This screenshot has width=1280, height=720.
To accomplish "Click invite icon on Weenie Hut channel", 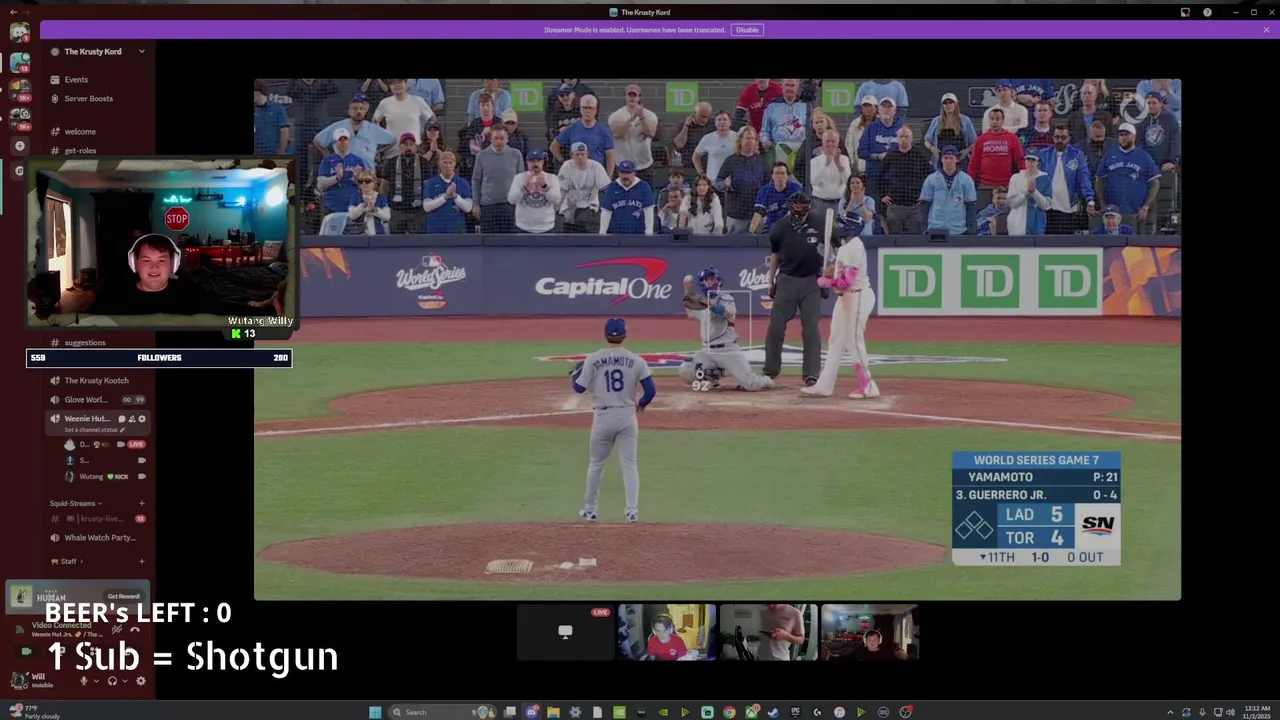I will [132, 419].
